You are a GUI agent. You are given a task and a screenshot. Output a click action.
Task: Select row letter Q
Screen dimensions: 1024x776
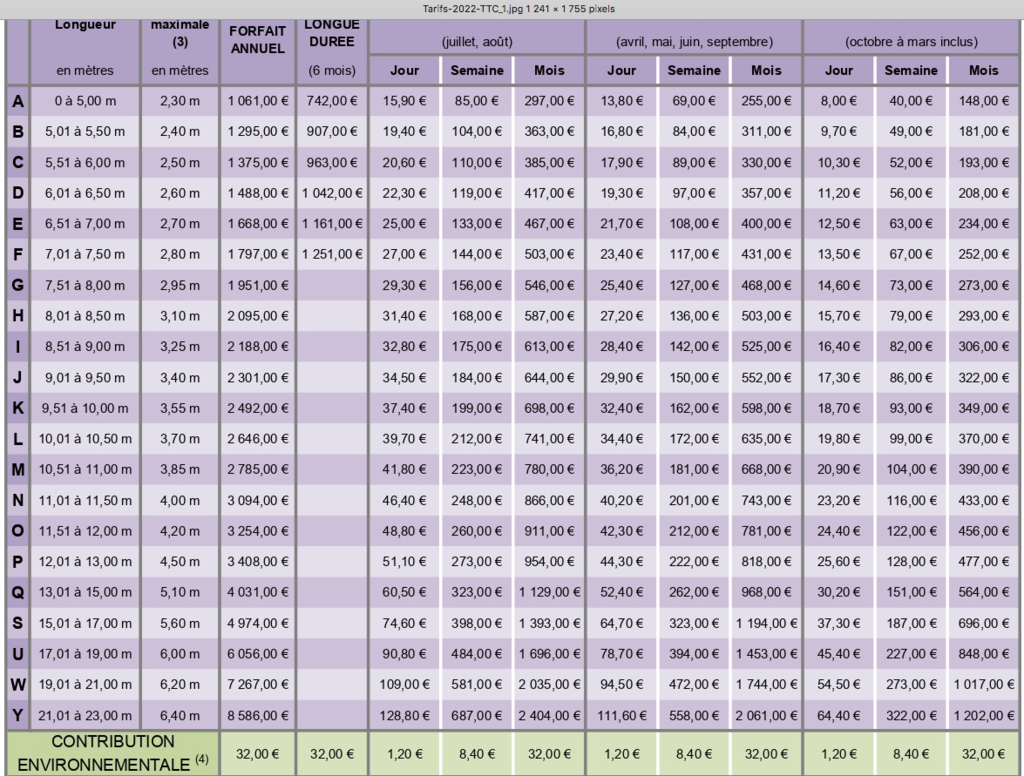click(18, 592)
